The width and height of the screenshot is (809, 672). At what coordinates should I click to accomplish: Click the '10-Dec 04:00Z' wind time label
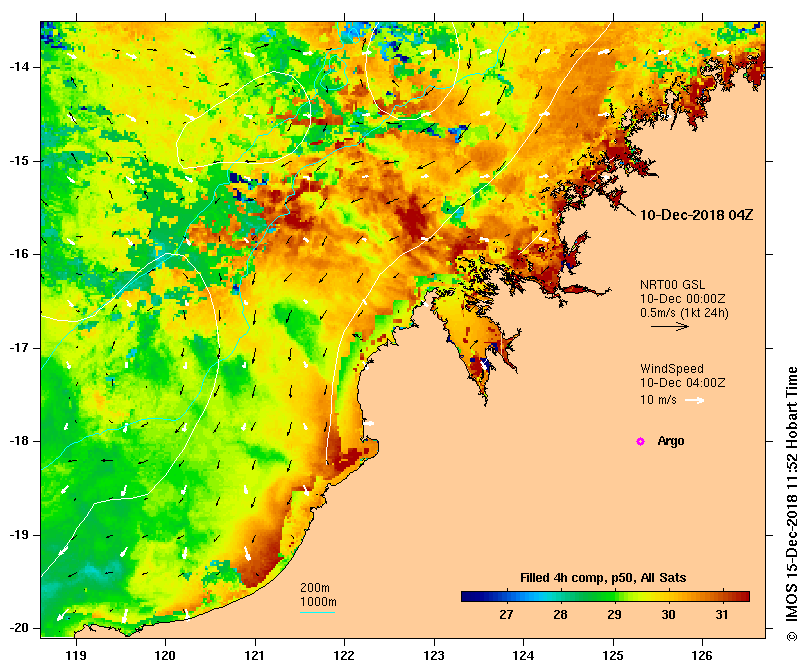tap(683, 383)
